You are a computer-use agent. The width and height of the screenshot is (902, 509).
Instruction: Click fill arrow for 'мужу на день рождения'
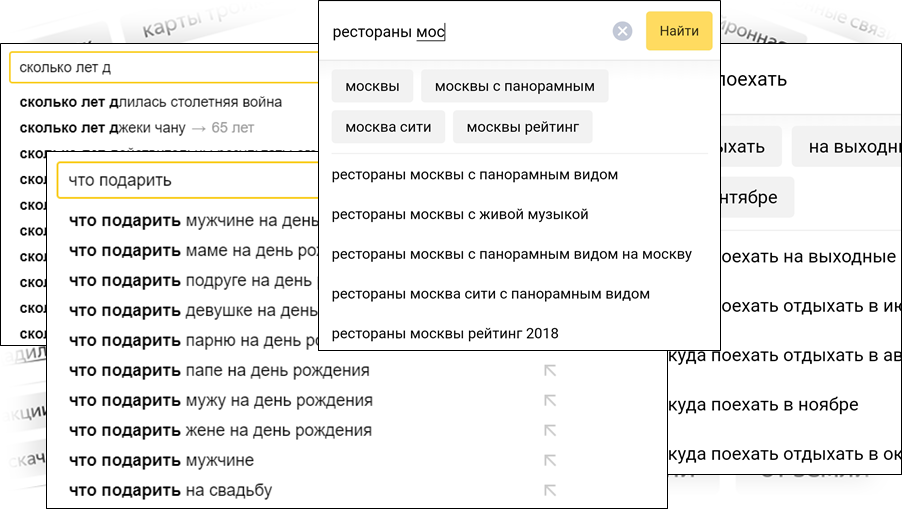click(x=550, y=400)
